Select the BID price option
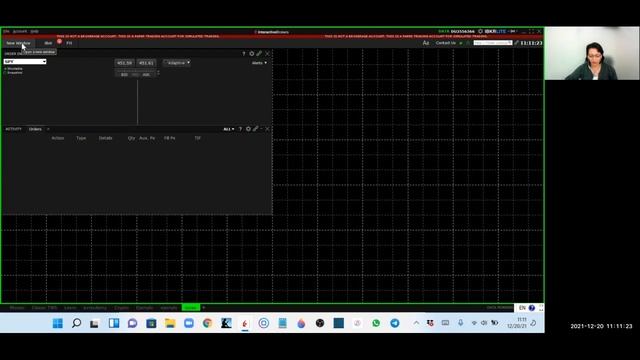 [x=124, y=75]
